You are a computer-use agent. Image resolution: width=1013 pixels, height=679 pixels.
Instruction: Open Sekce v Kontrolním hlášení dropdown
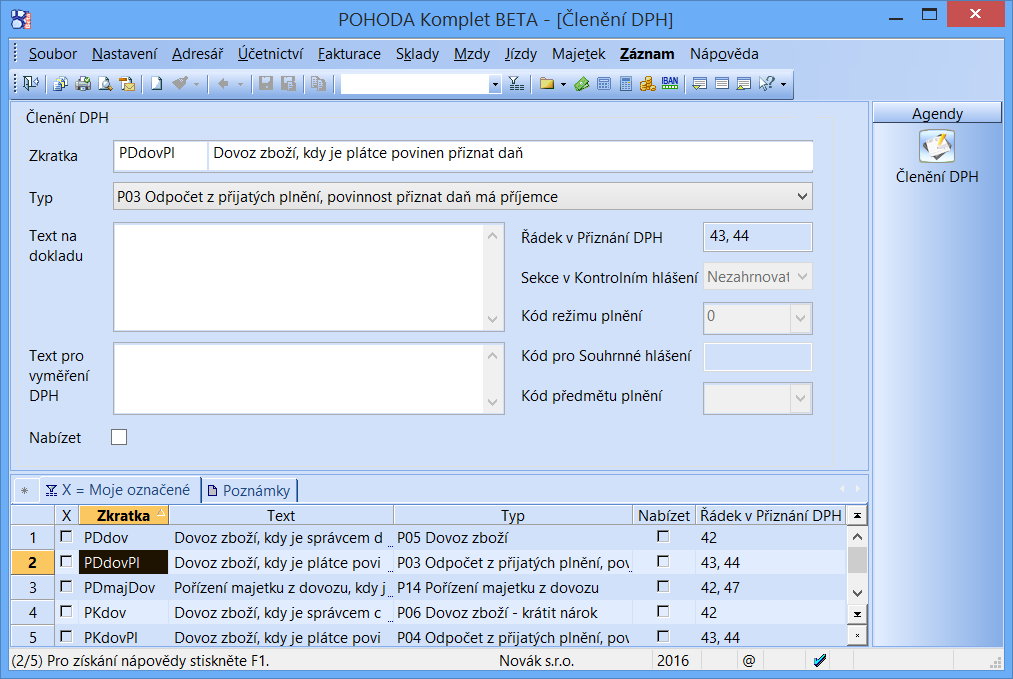[x=802, y=277]
